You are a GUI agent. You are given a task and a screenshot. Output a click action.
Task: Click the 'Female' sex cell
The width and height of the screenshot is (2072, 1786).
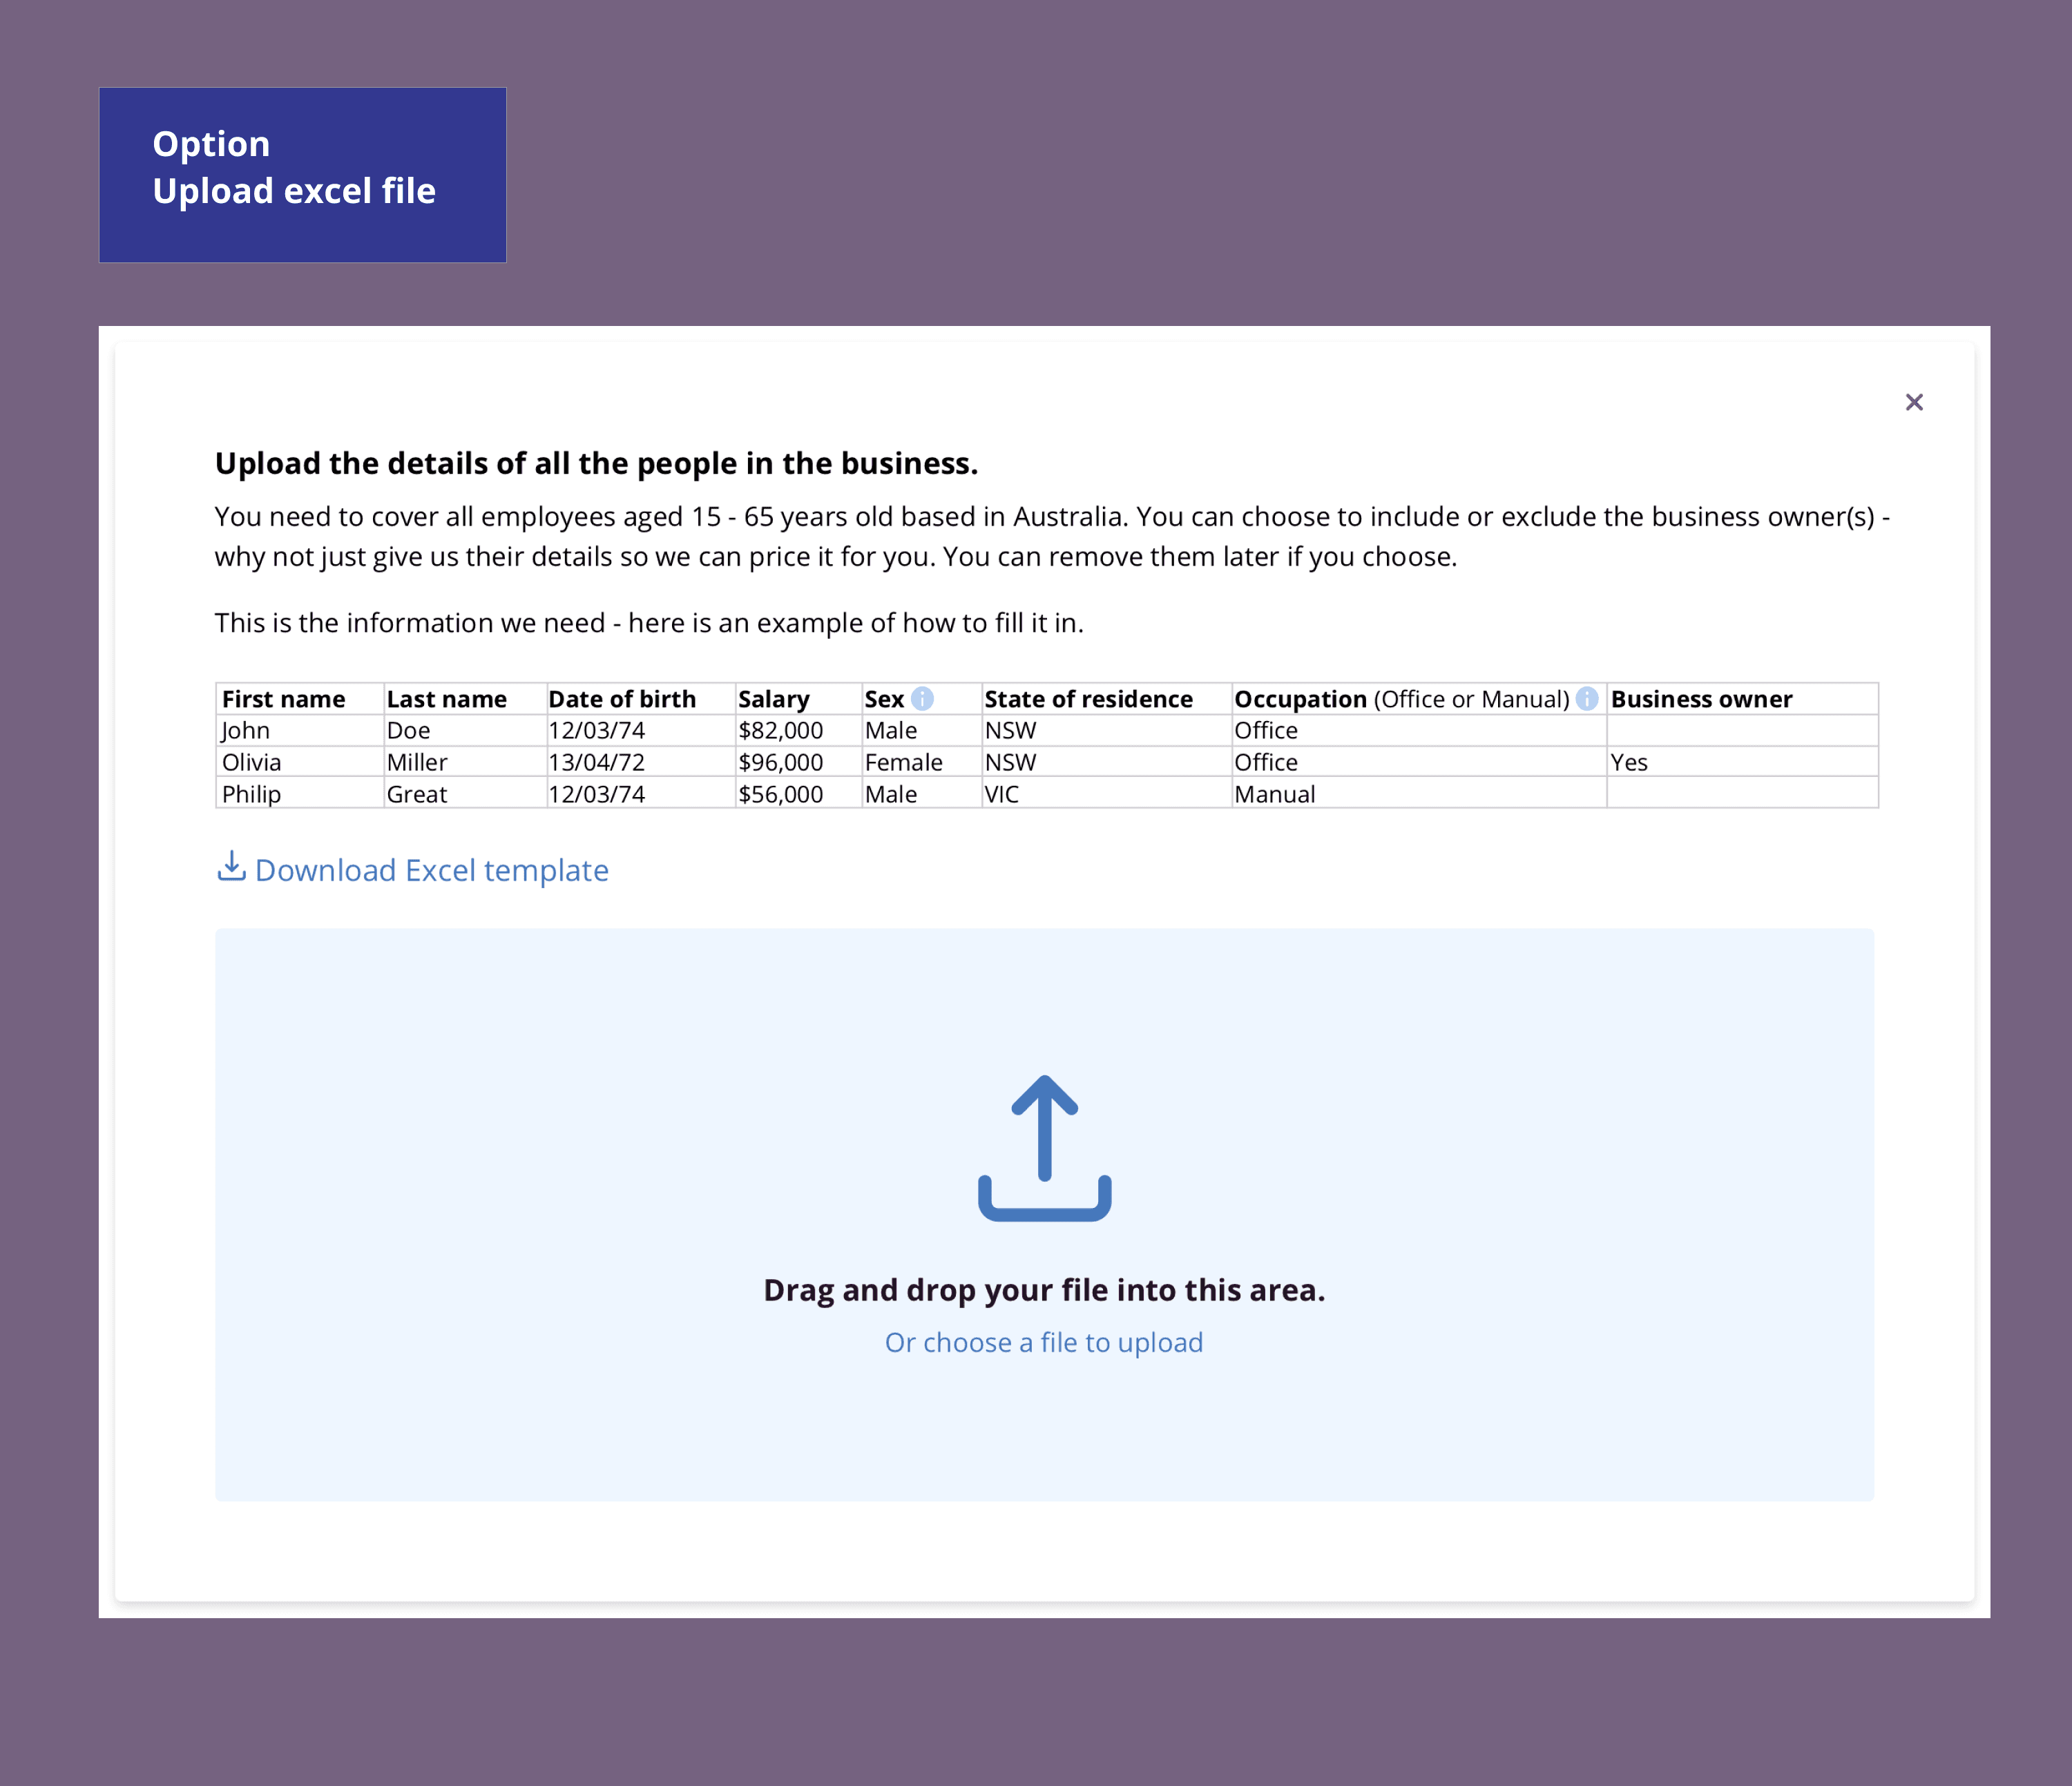903,762
